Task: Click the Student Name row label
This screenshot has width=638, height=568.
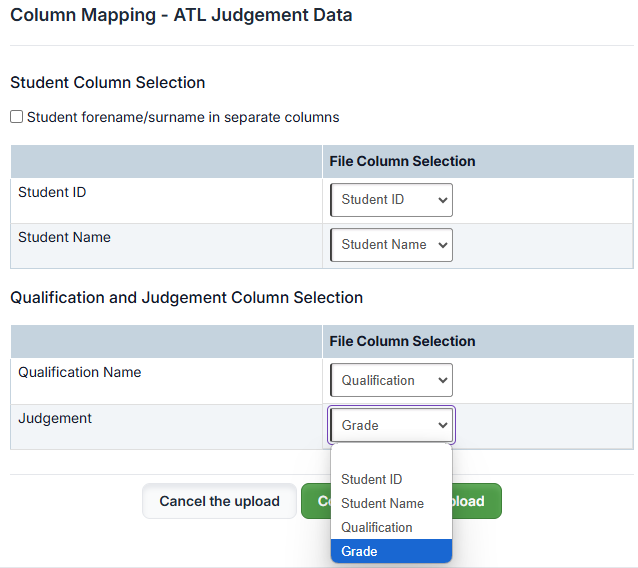Action: click(64, 237)
